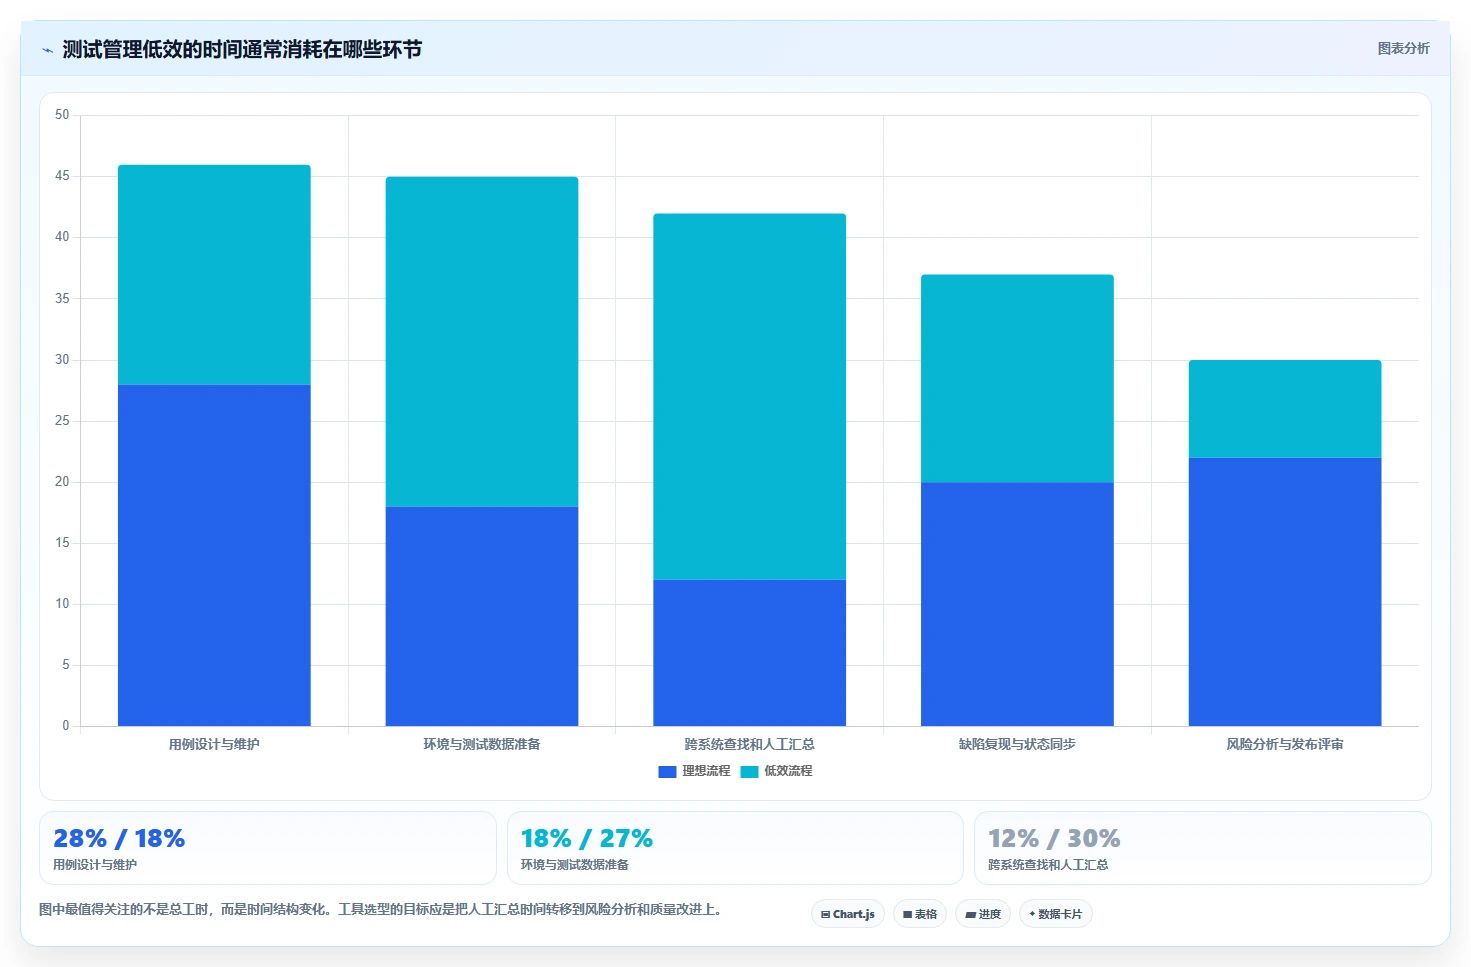The width and height of the screenshot is (1471, 967).
Task: Click the Chart.js tag chip
Action: point(848,914)
